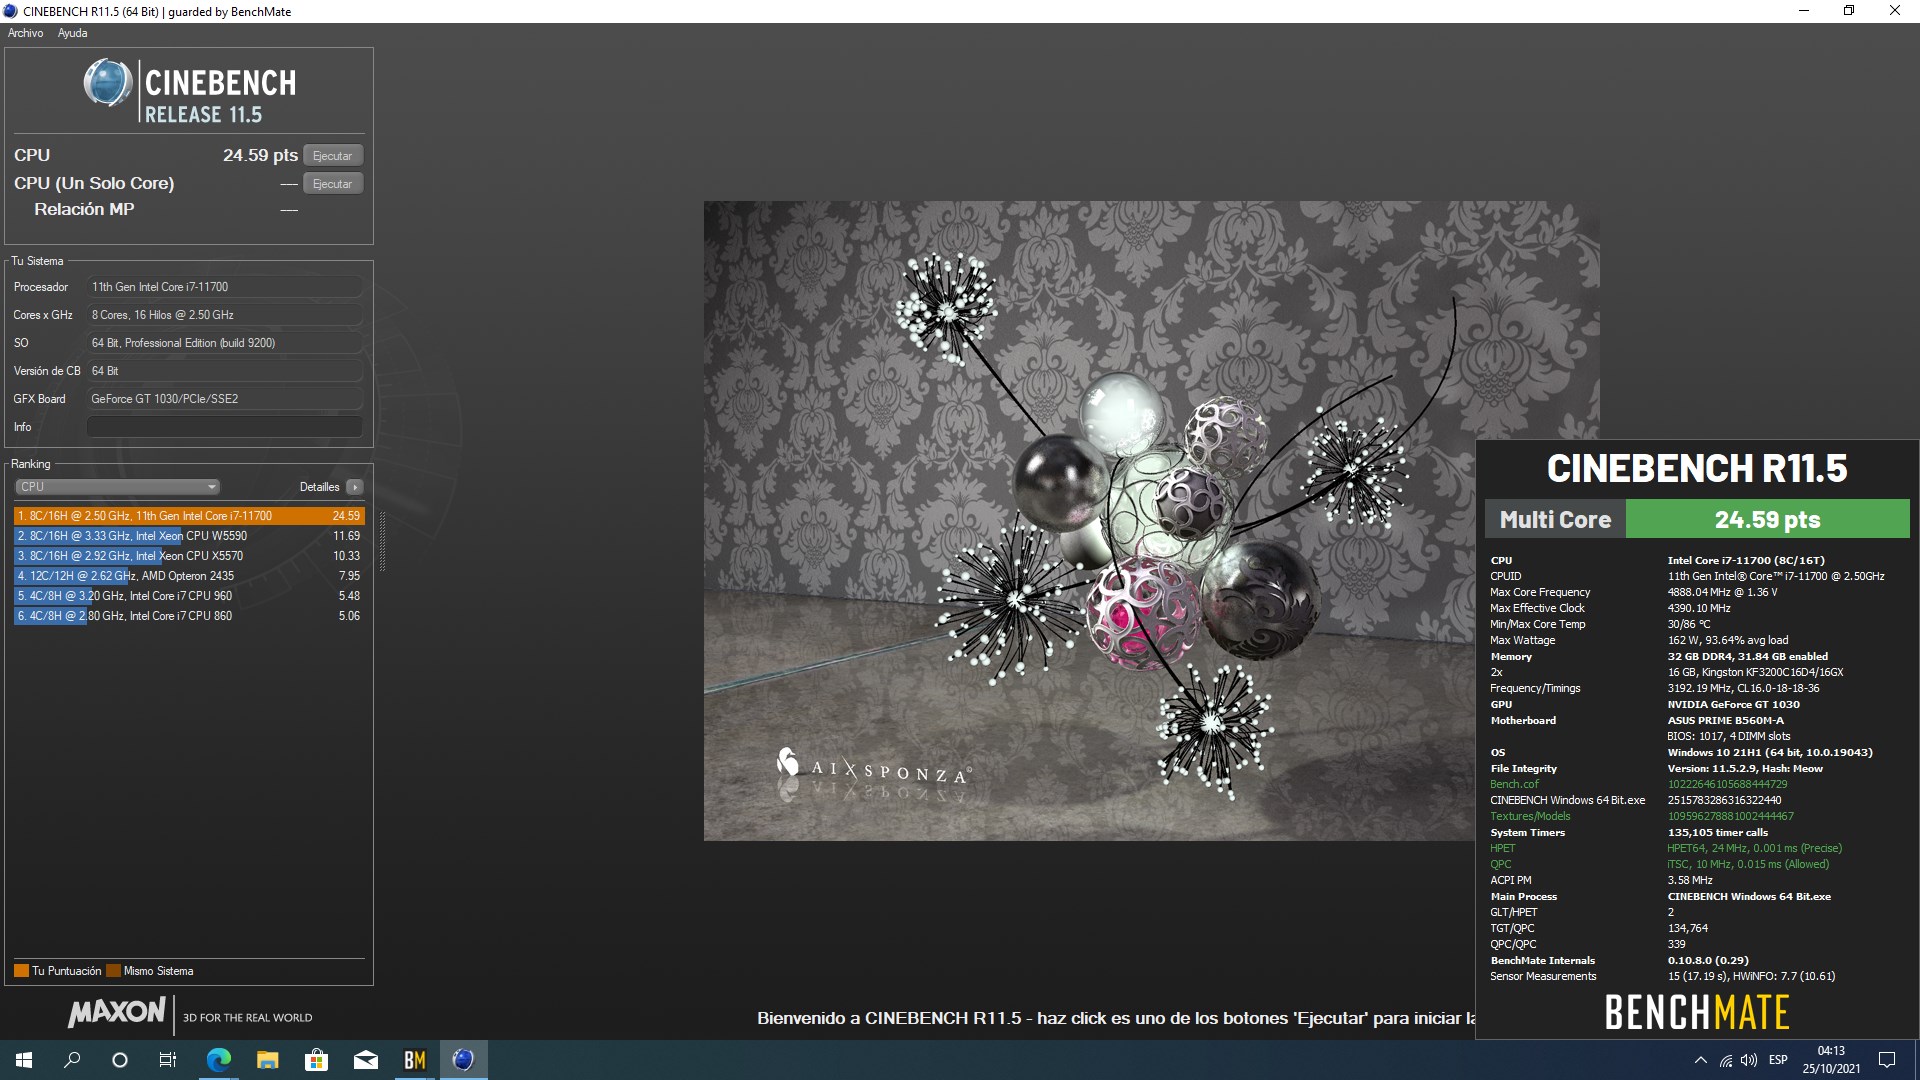Click the GFX Board field value

click(x=224, y=399)
